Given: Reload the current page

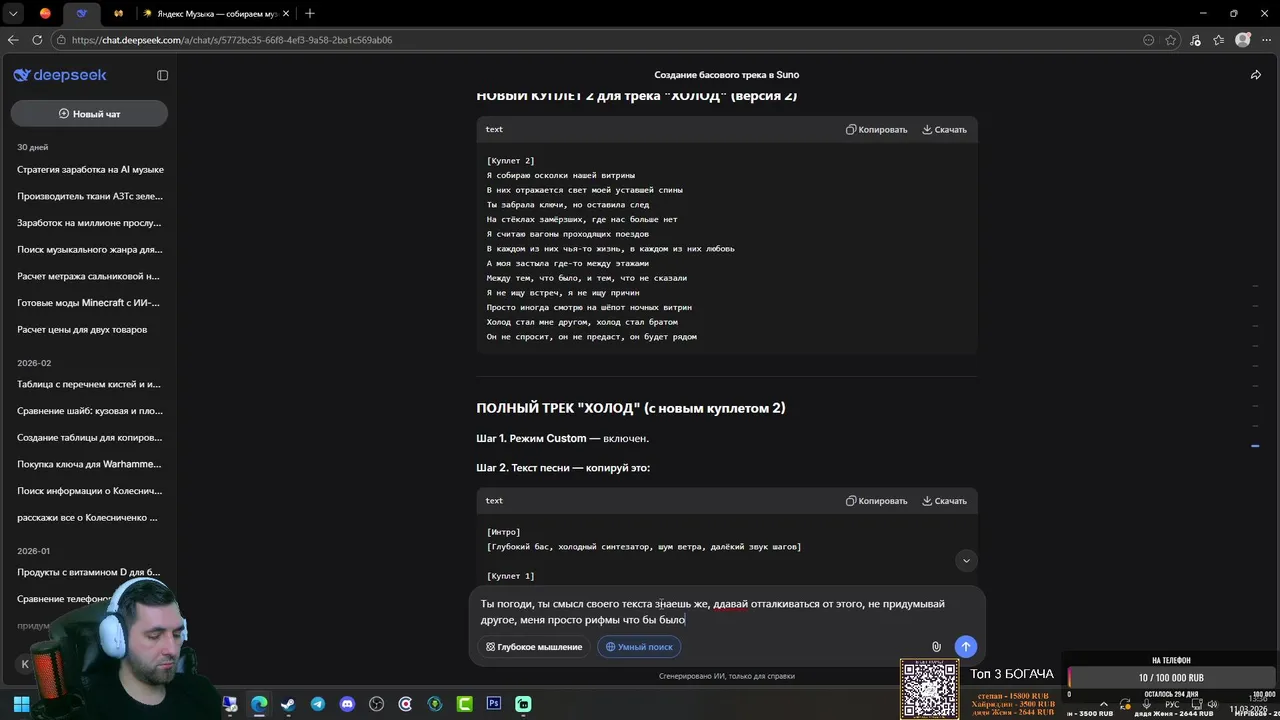Looking at the screenshot, I should click(38, 40).
